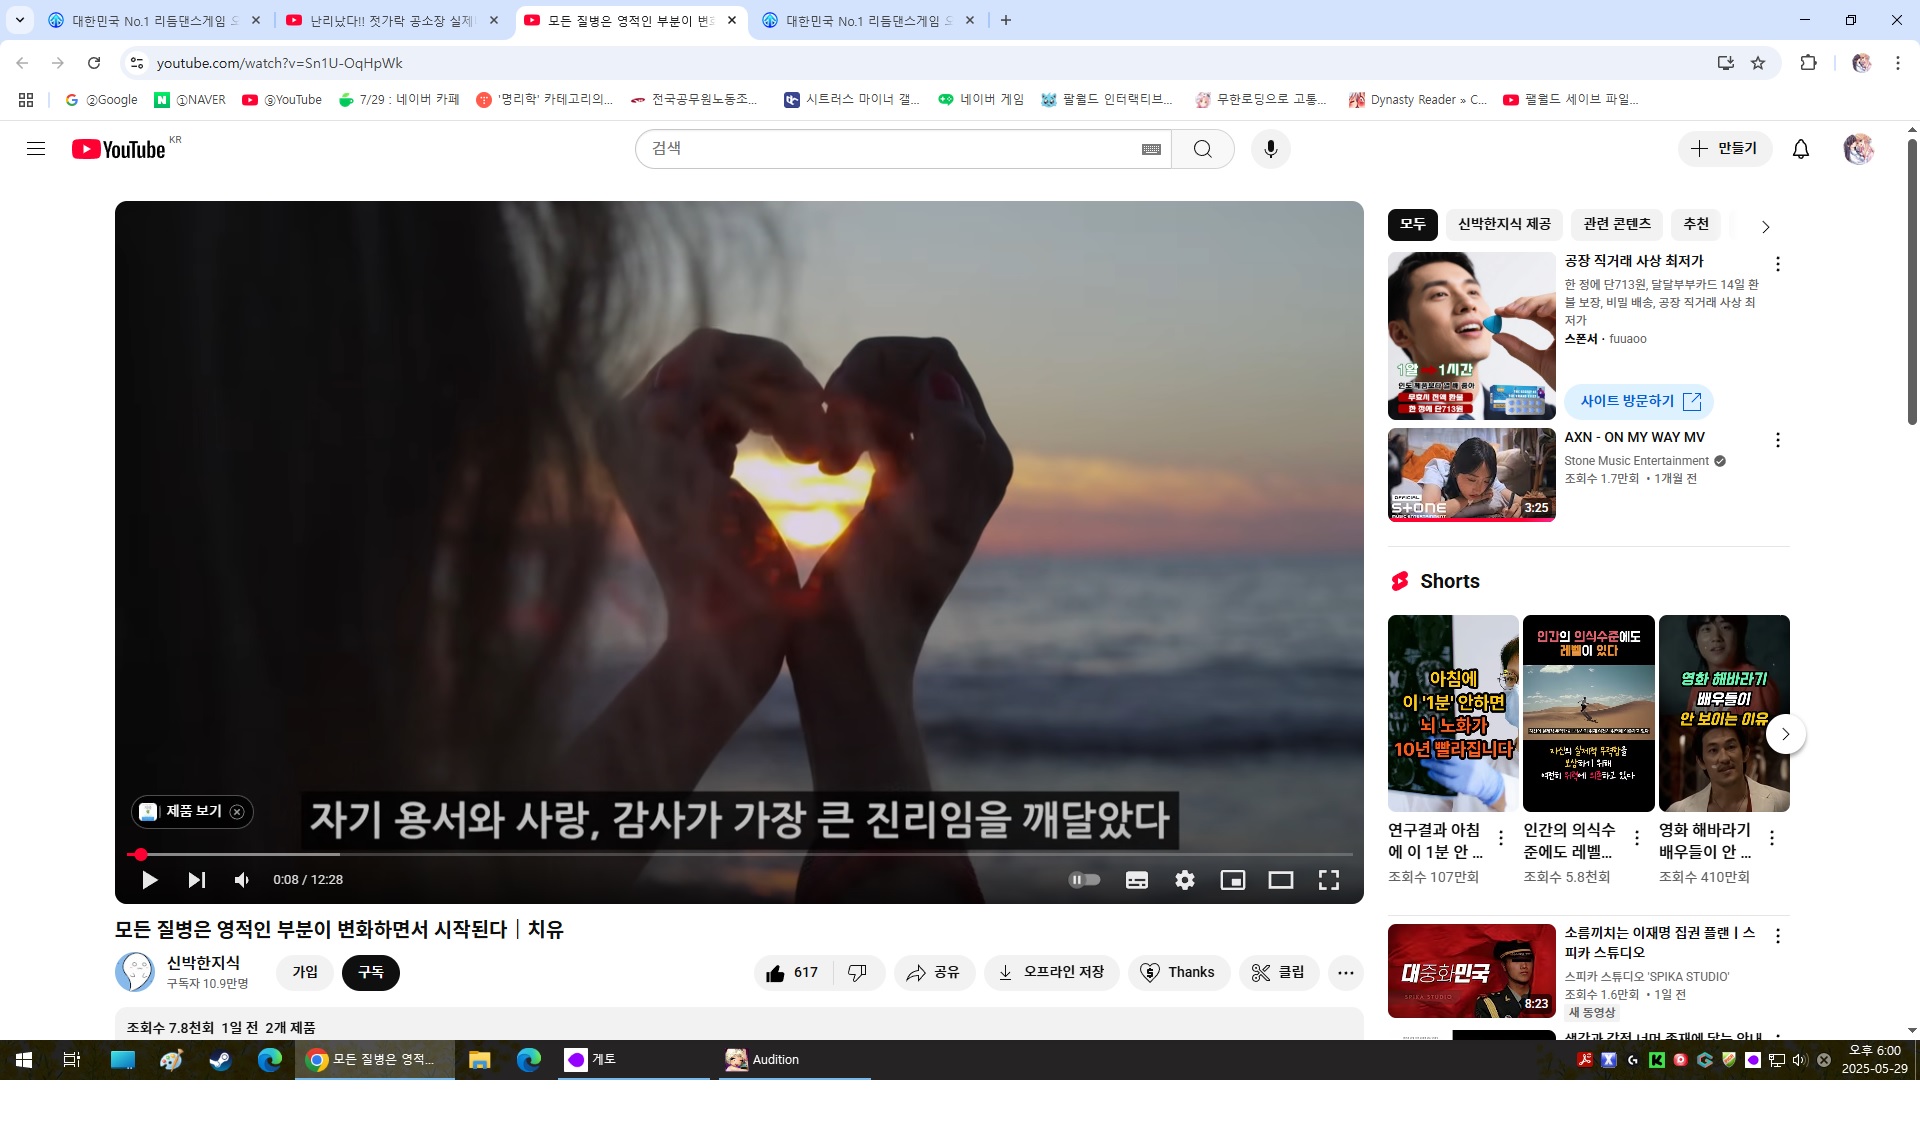Image resolution: width=1920 pixels, height=1130 pixels.
Task: Search with voice microphone
Action: pos(1270,149)
